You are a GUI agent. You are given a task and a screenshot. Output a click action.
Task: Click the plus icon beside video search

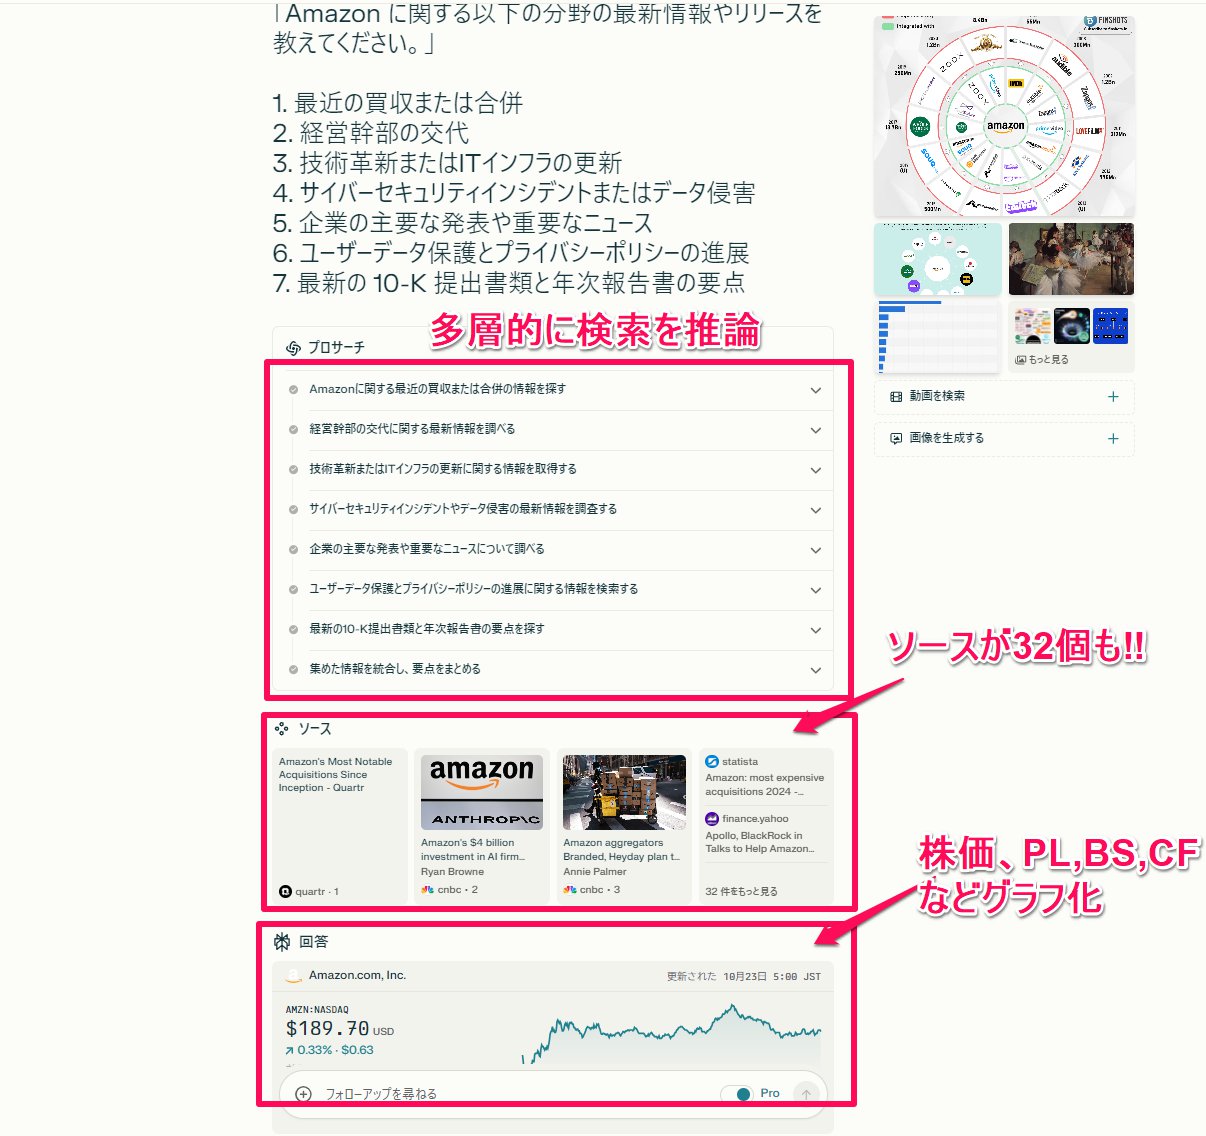pyautogui.click(x=1113, y=397)
